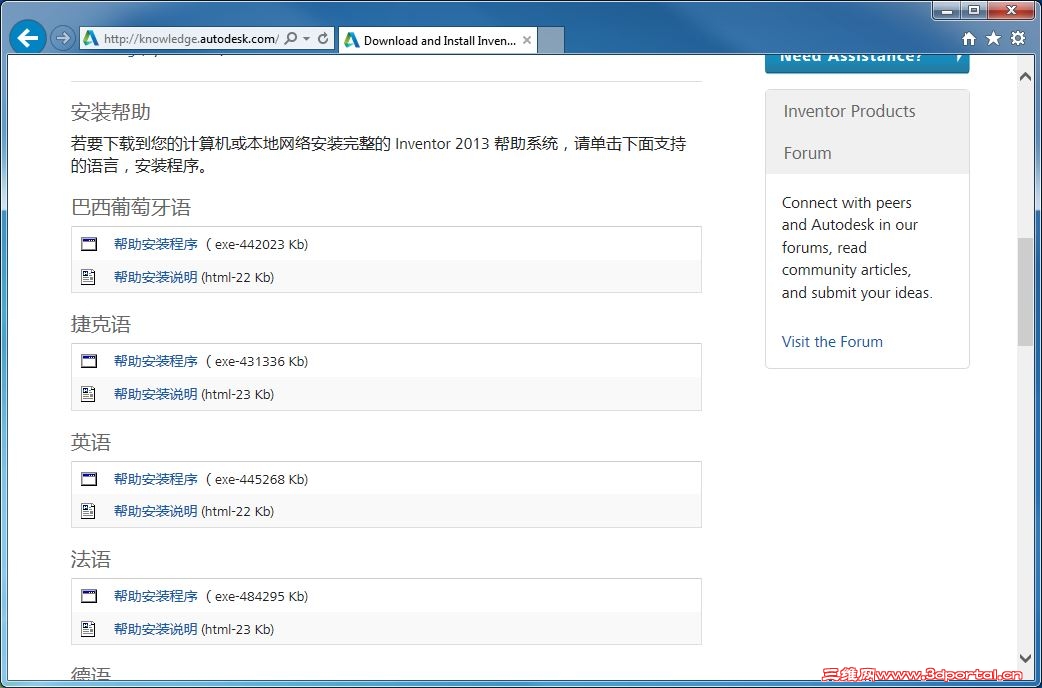Image resolution: width=1042 pixels, height=688 pixels.
Task: Download 帮助安装程序 exe-484295 Kb
Action: click(156, 596)
